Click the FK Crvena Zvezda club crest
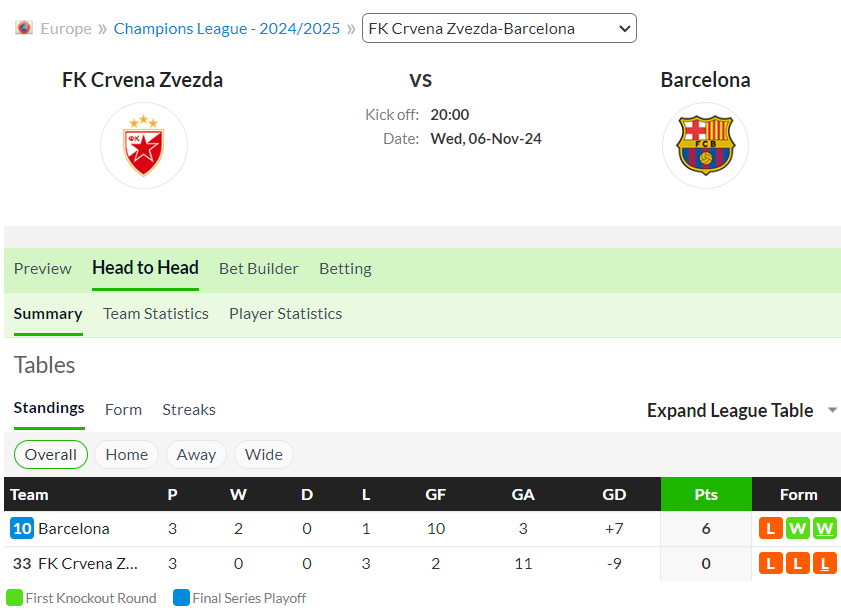The width and height of the screenshot is (841, 616). point(144,145)
